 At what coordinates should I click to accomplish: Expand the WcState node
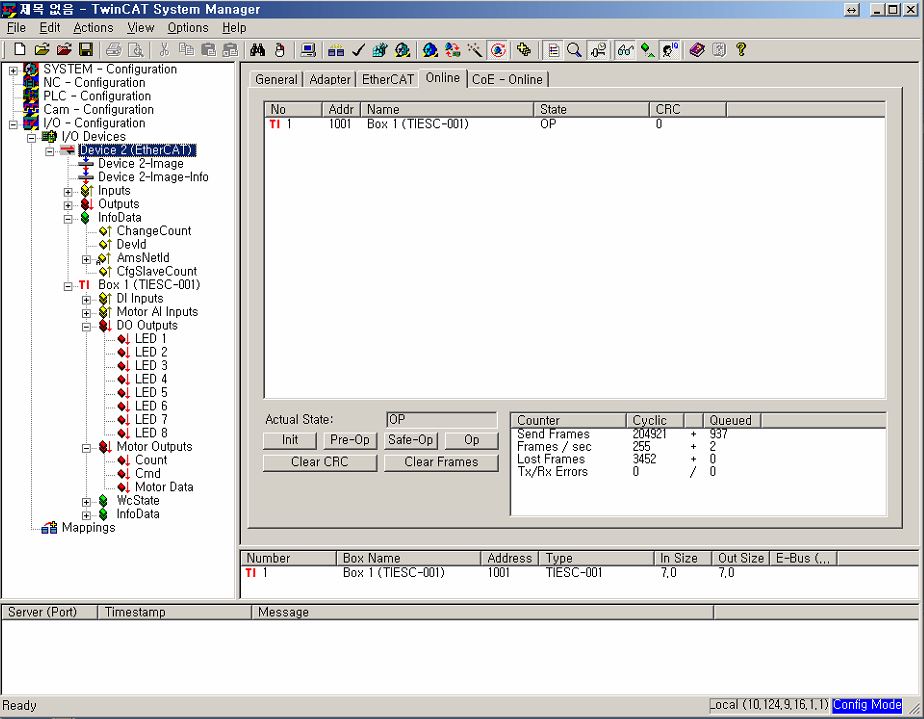click(87, 502)
